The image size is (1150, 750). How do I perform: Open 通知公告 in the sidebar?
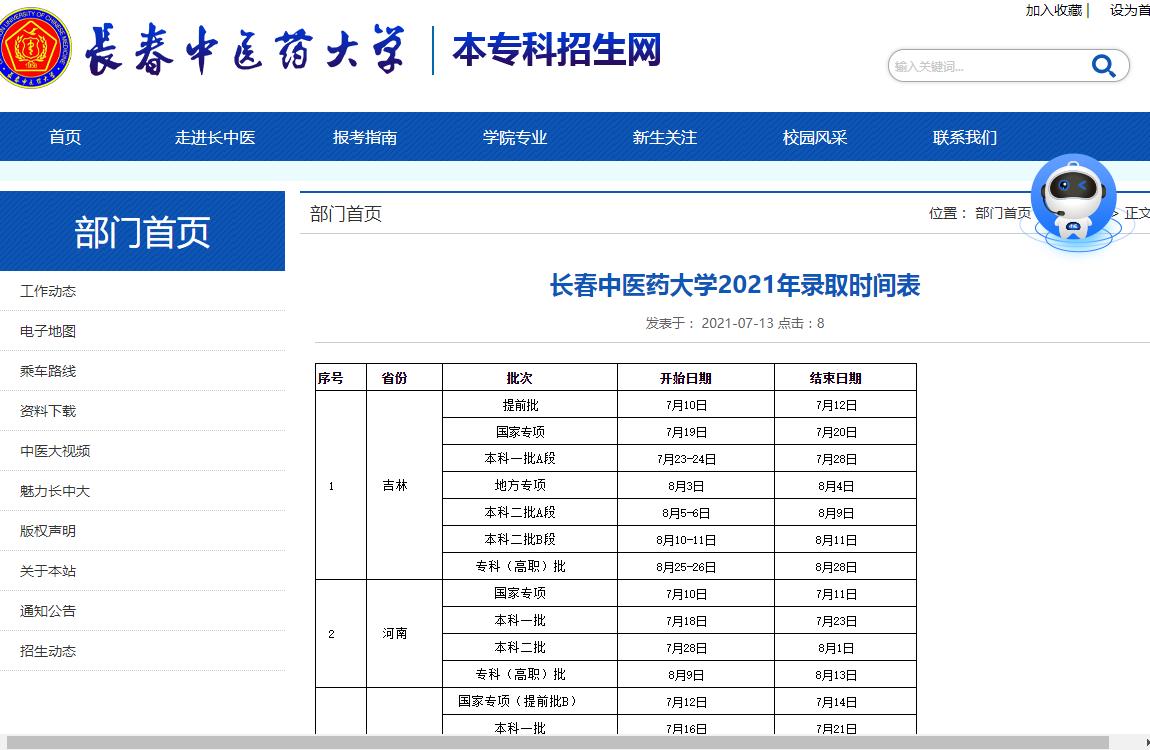point(48,611)
